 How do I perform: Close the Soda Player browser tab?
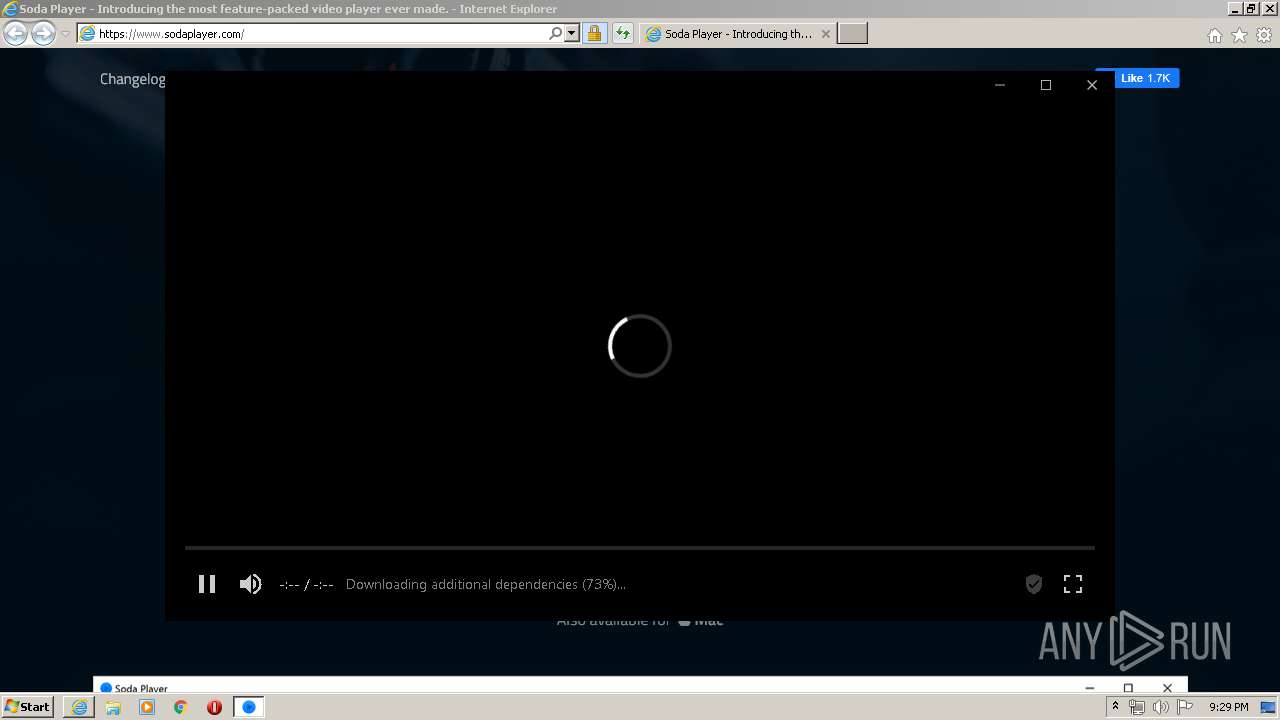tap(826, 34)
